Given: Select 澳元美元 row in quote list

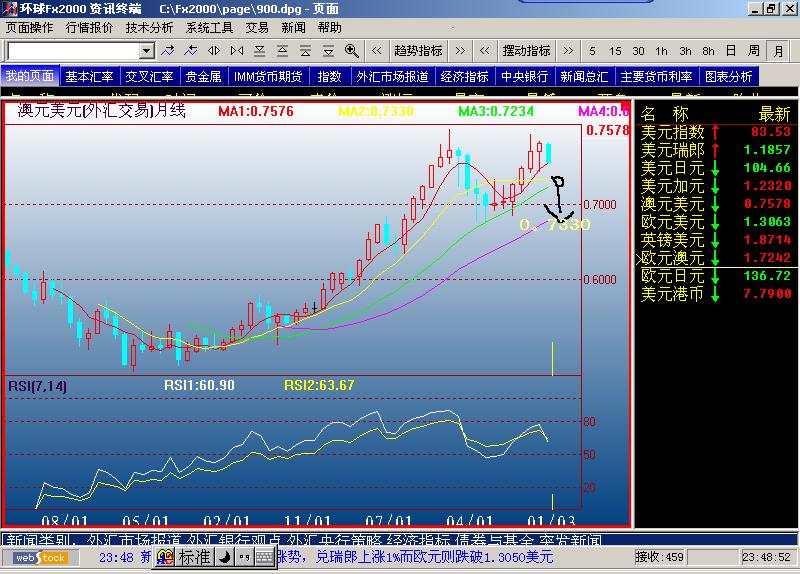Looking at the screenshot, I should click(716, 204).
